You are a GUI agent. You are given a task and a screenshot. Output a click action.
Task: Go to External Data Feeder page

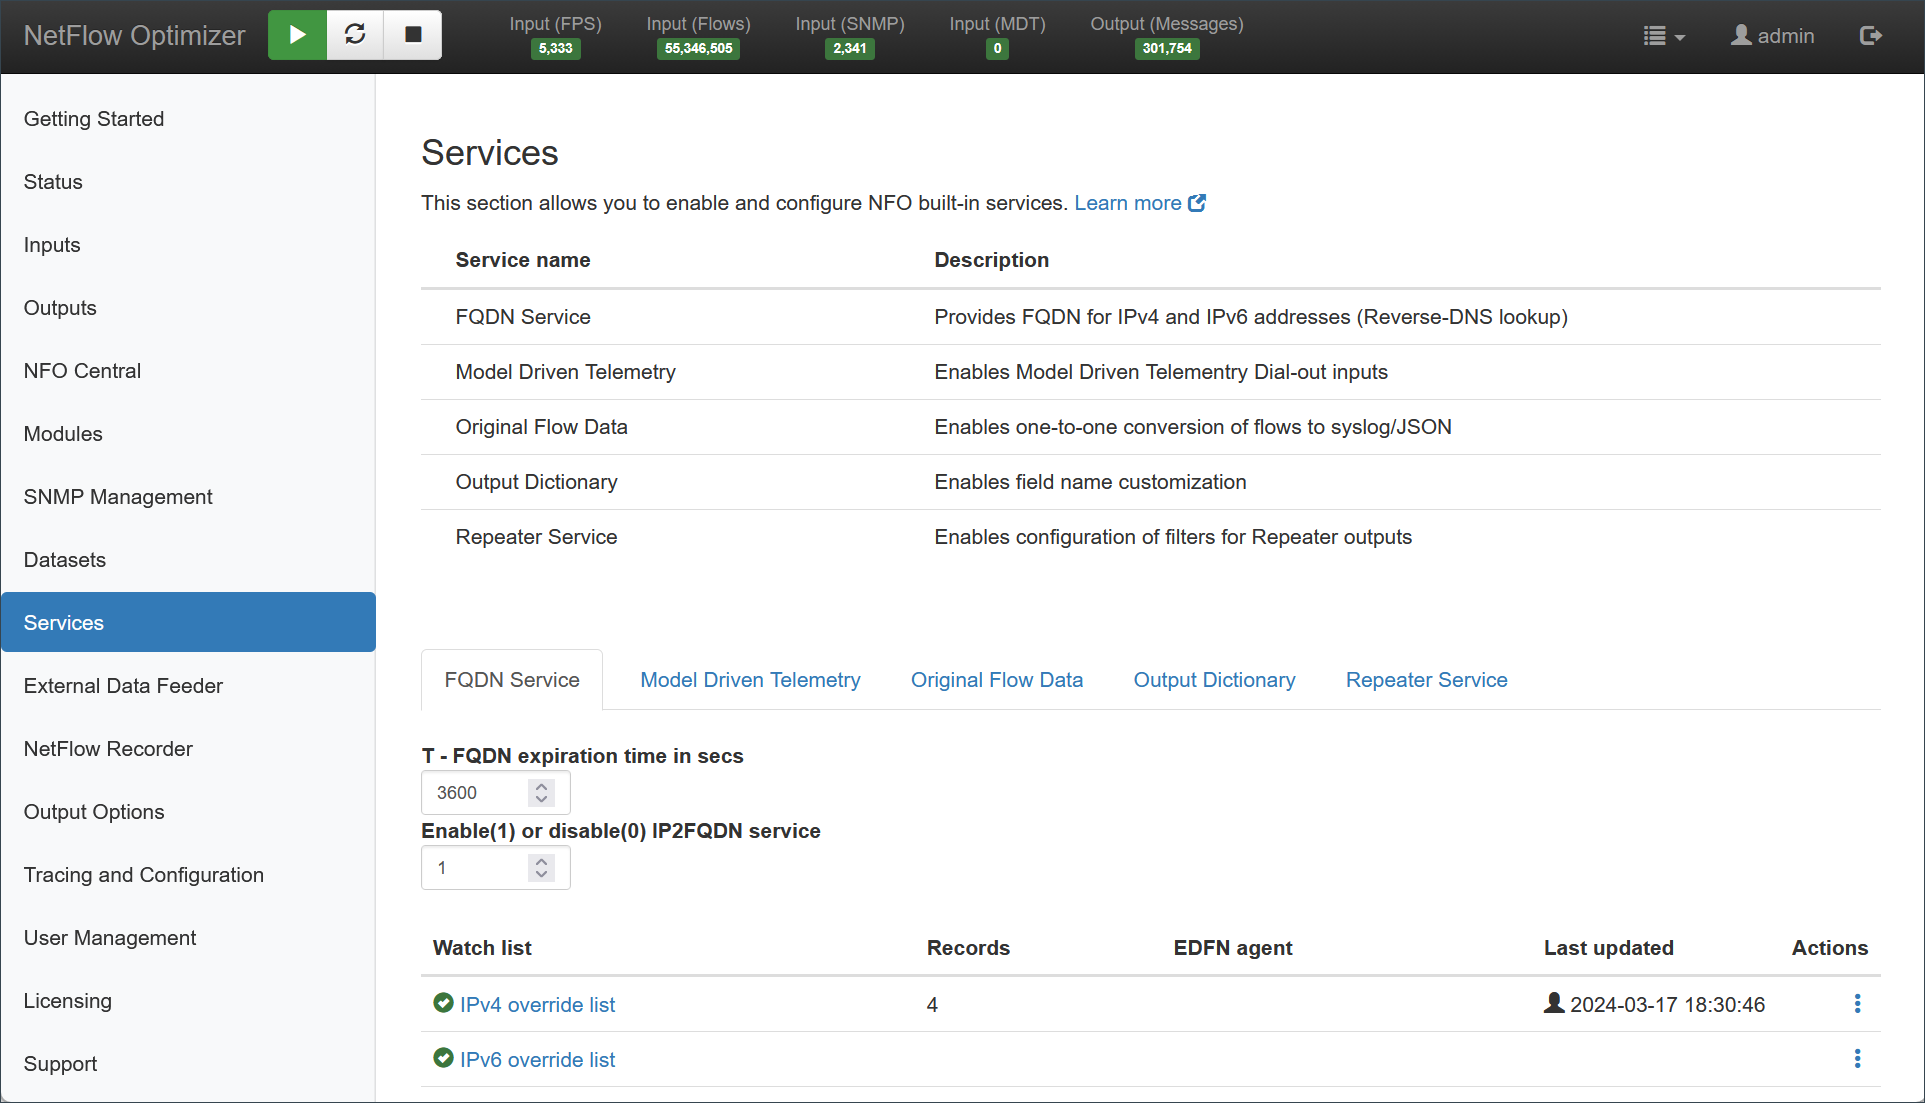point(123,686)
